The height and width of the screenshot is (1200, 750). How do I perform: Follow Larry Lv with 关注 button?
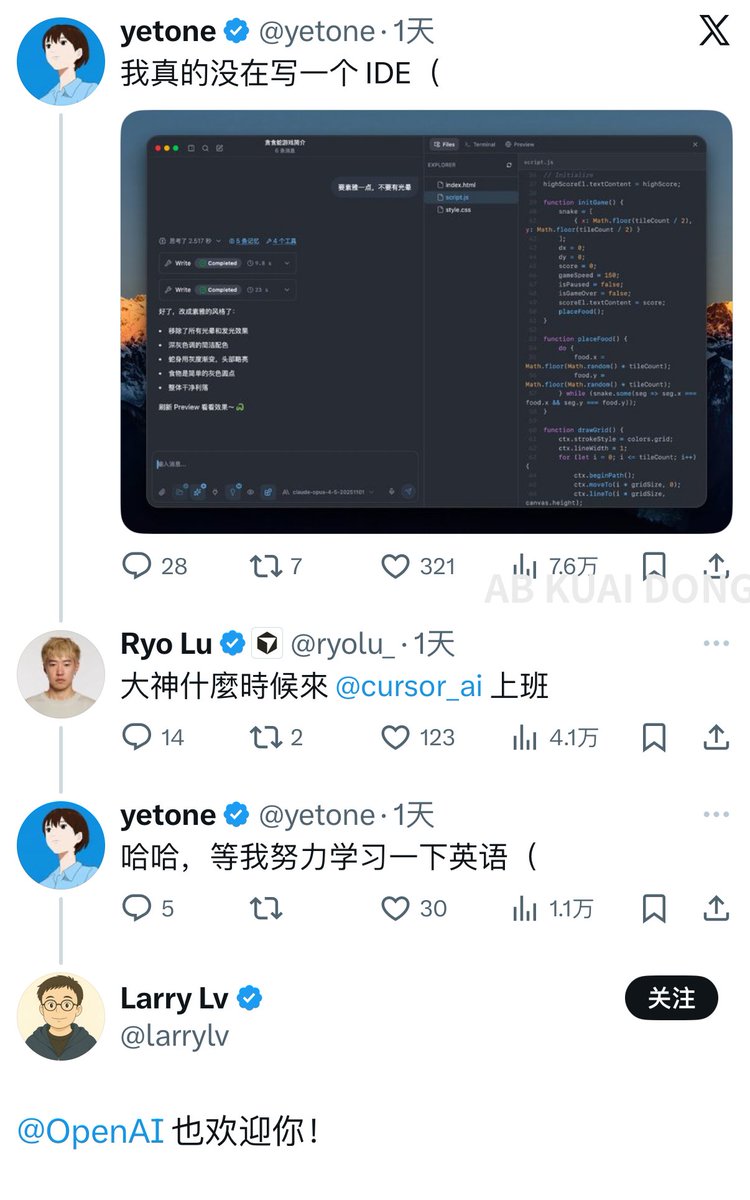(x=671, y=998)
